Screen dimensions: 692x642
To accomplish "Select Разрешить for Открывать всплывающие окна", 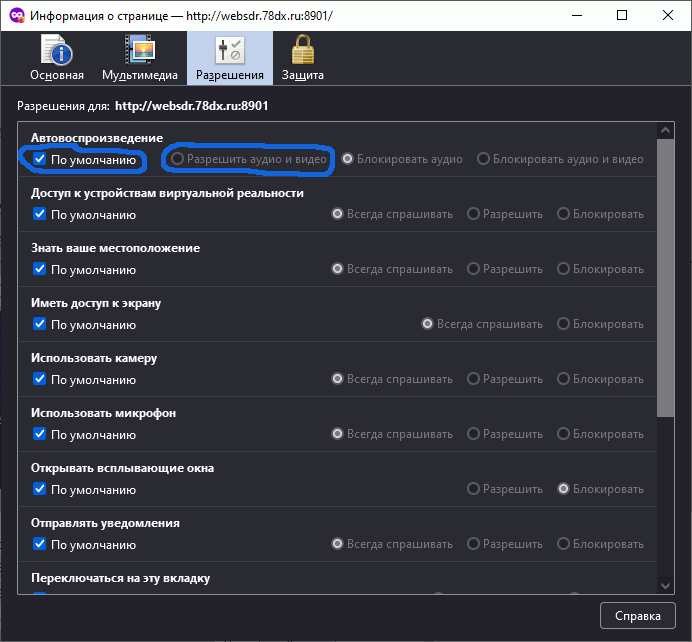I will coord(474,489).
